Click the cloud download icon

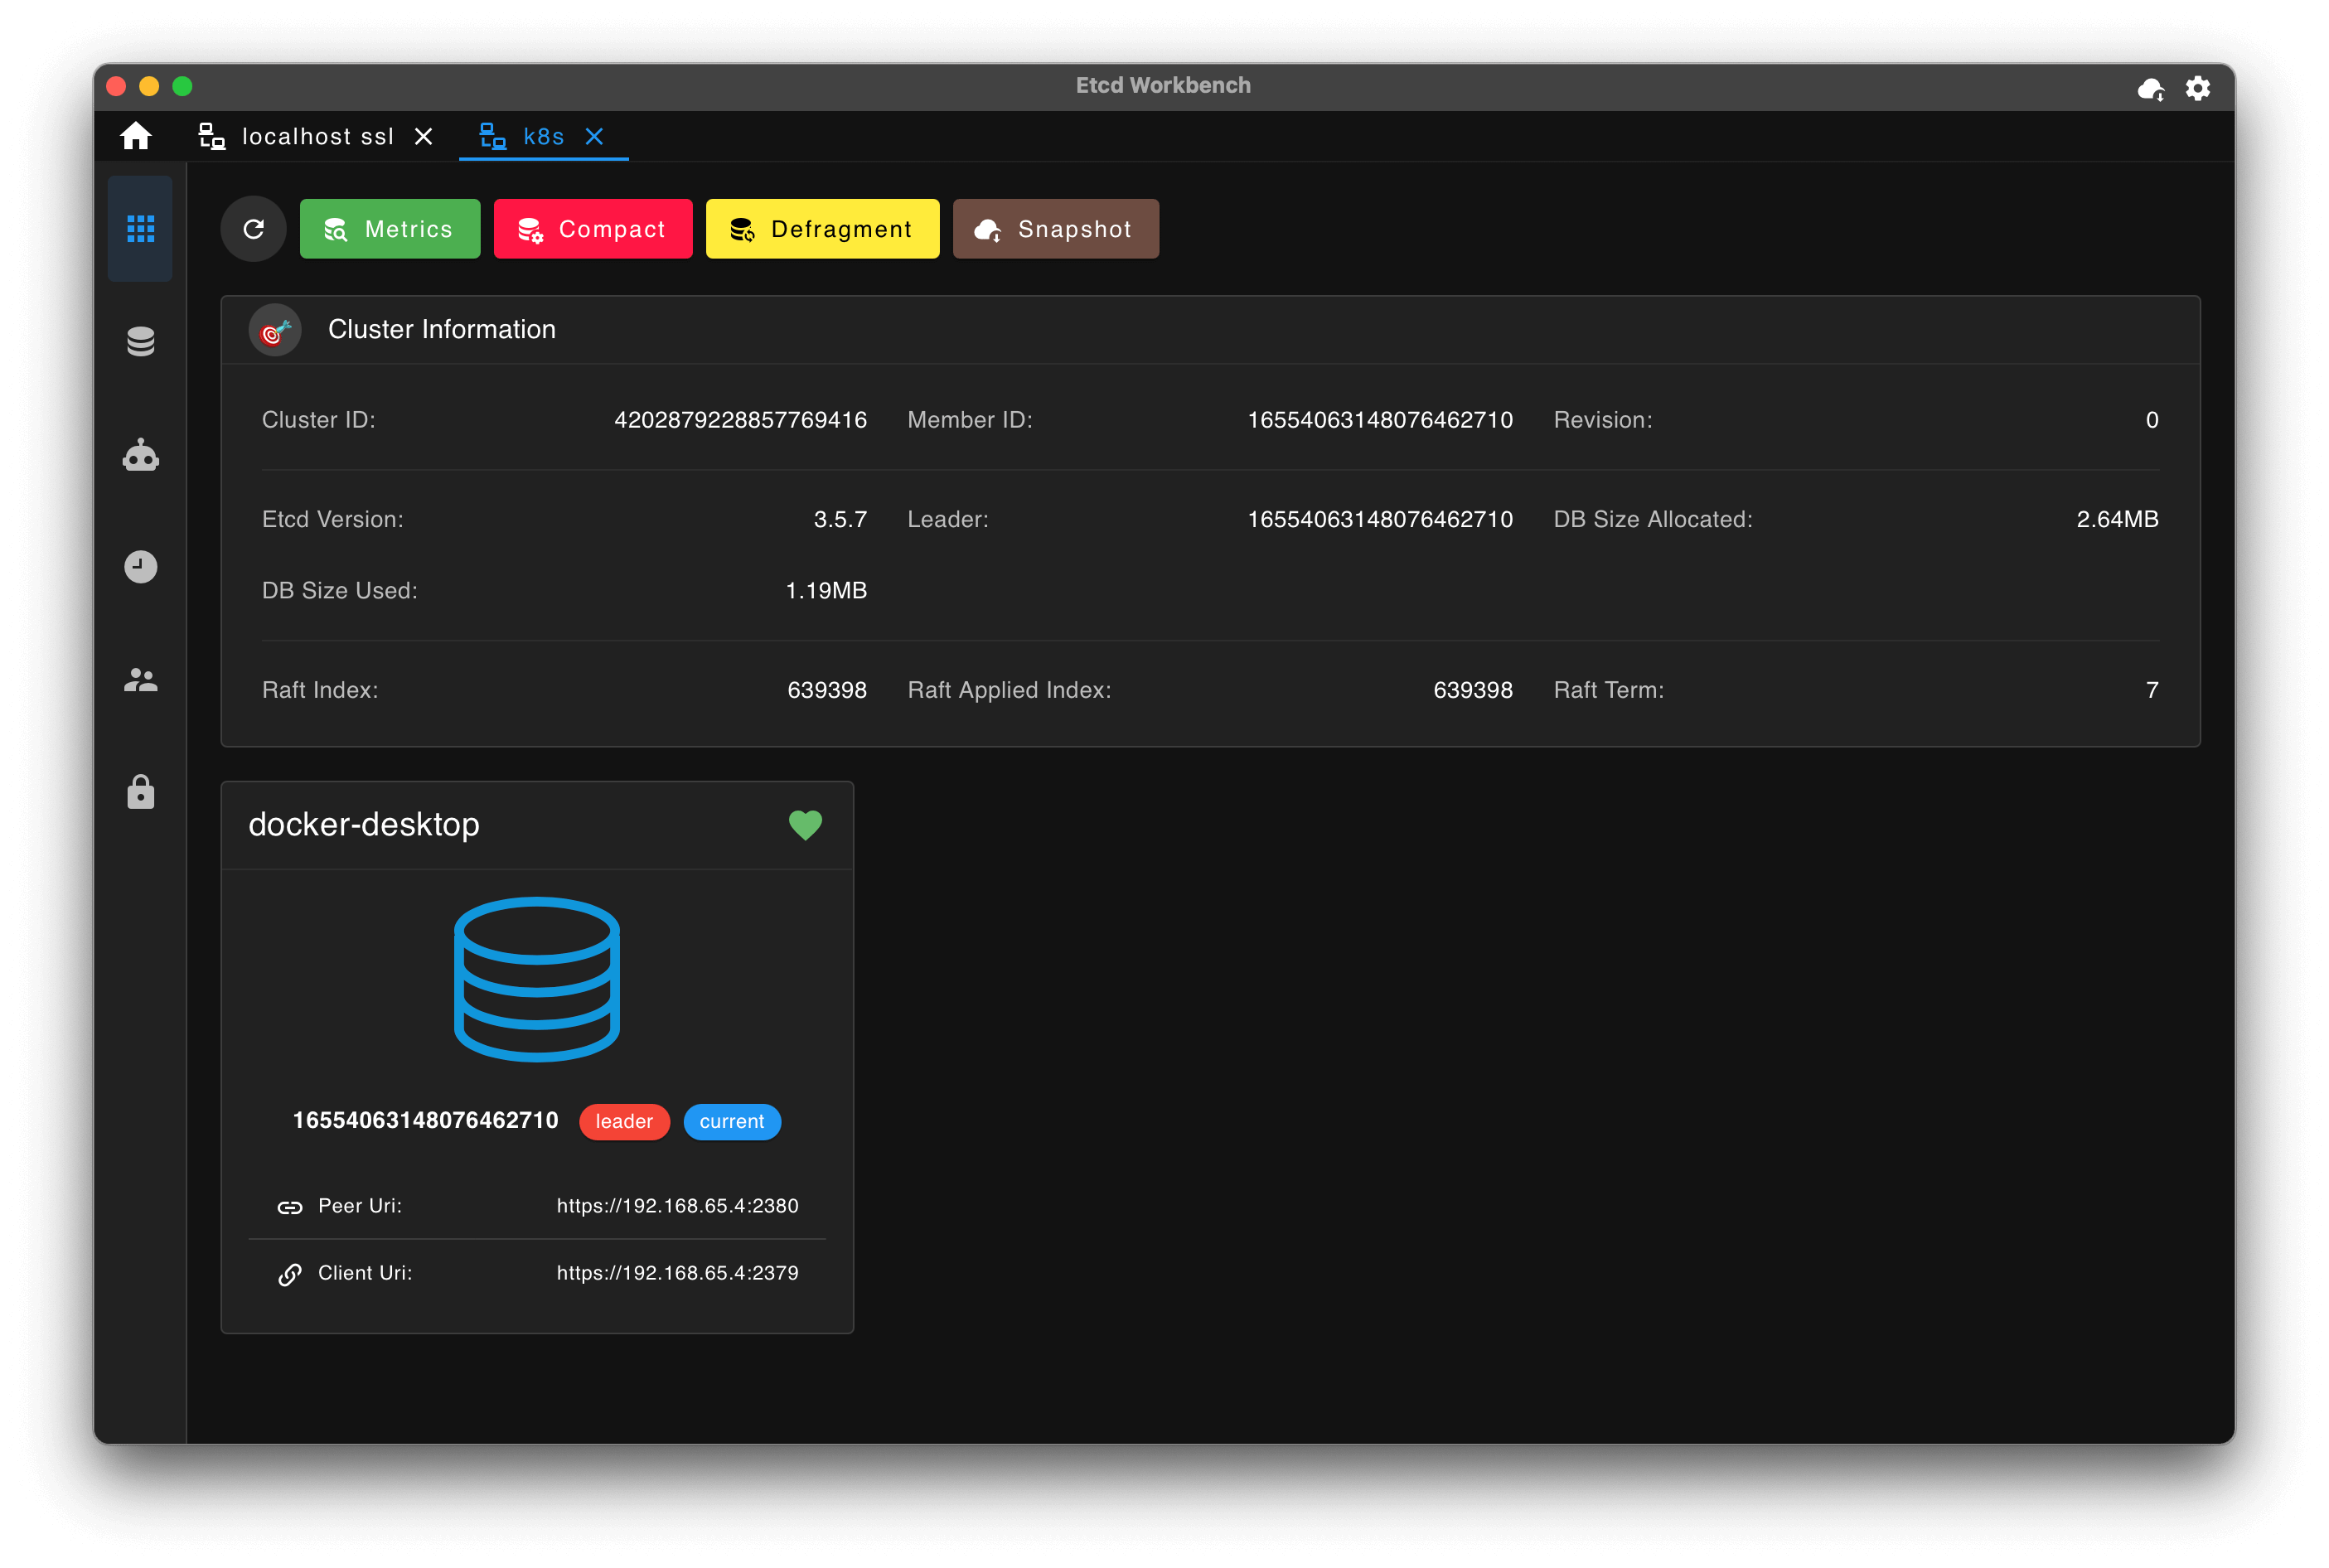click(2151, 89)
